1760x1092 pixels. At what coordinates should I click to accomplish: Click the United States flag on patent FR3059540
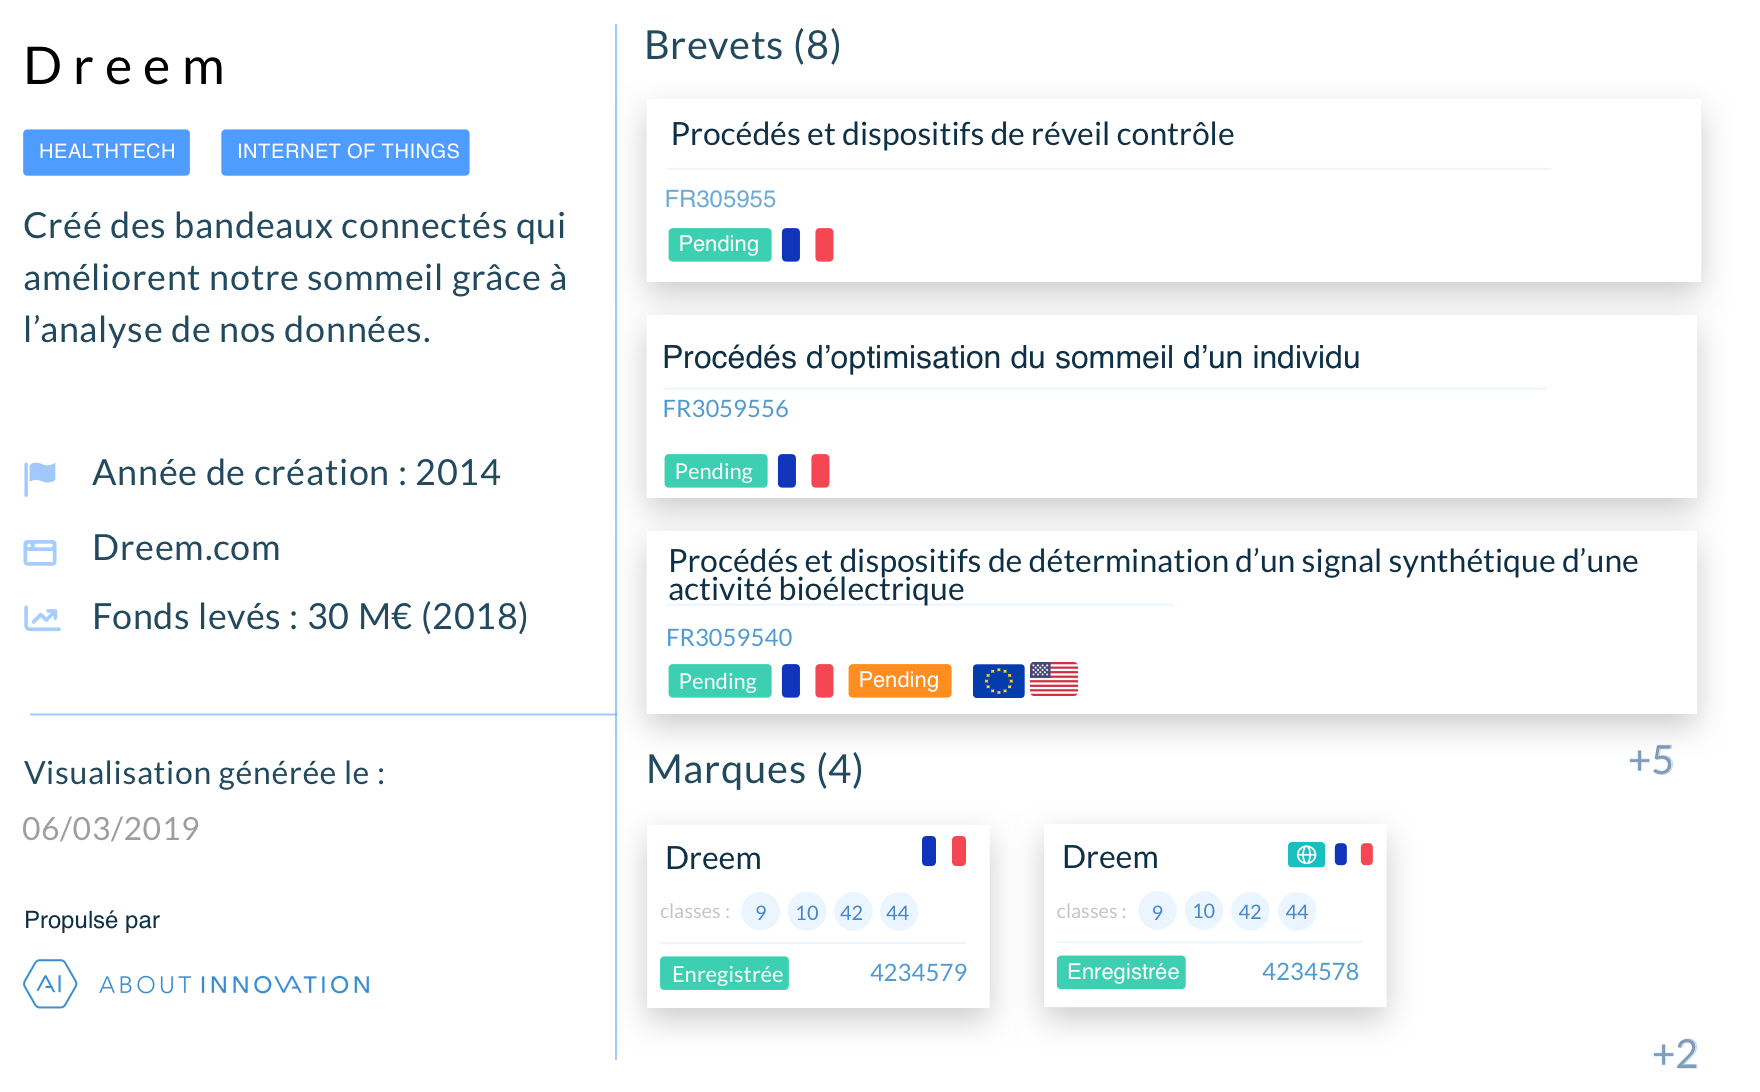pyautogui.click(x=1054, y=679)
